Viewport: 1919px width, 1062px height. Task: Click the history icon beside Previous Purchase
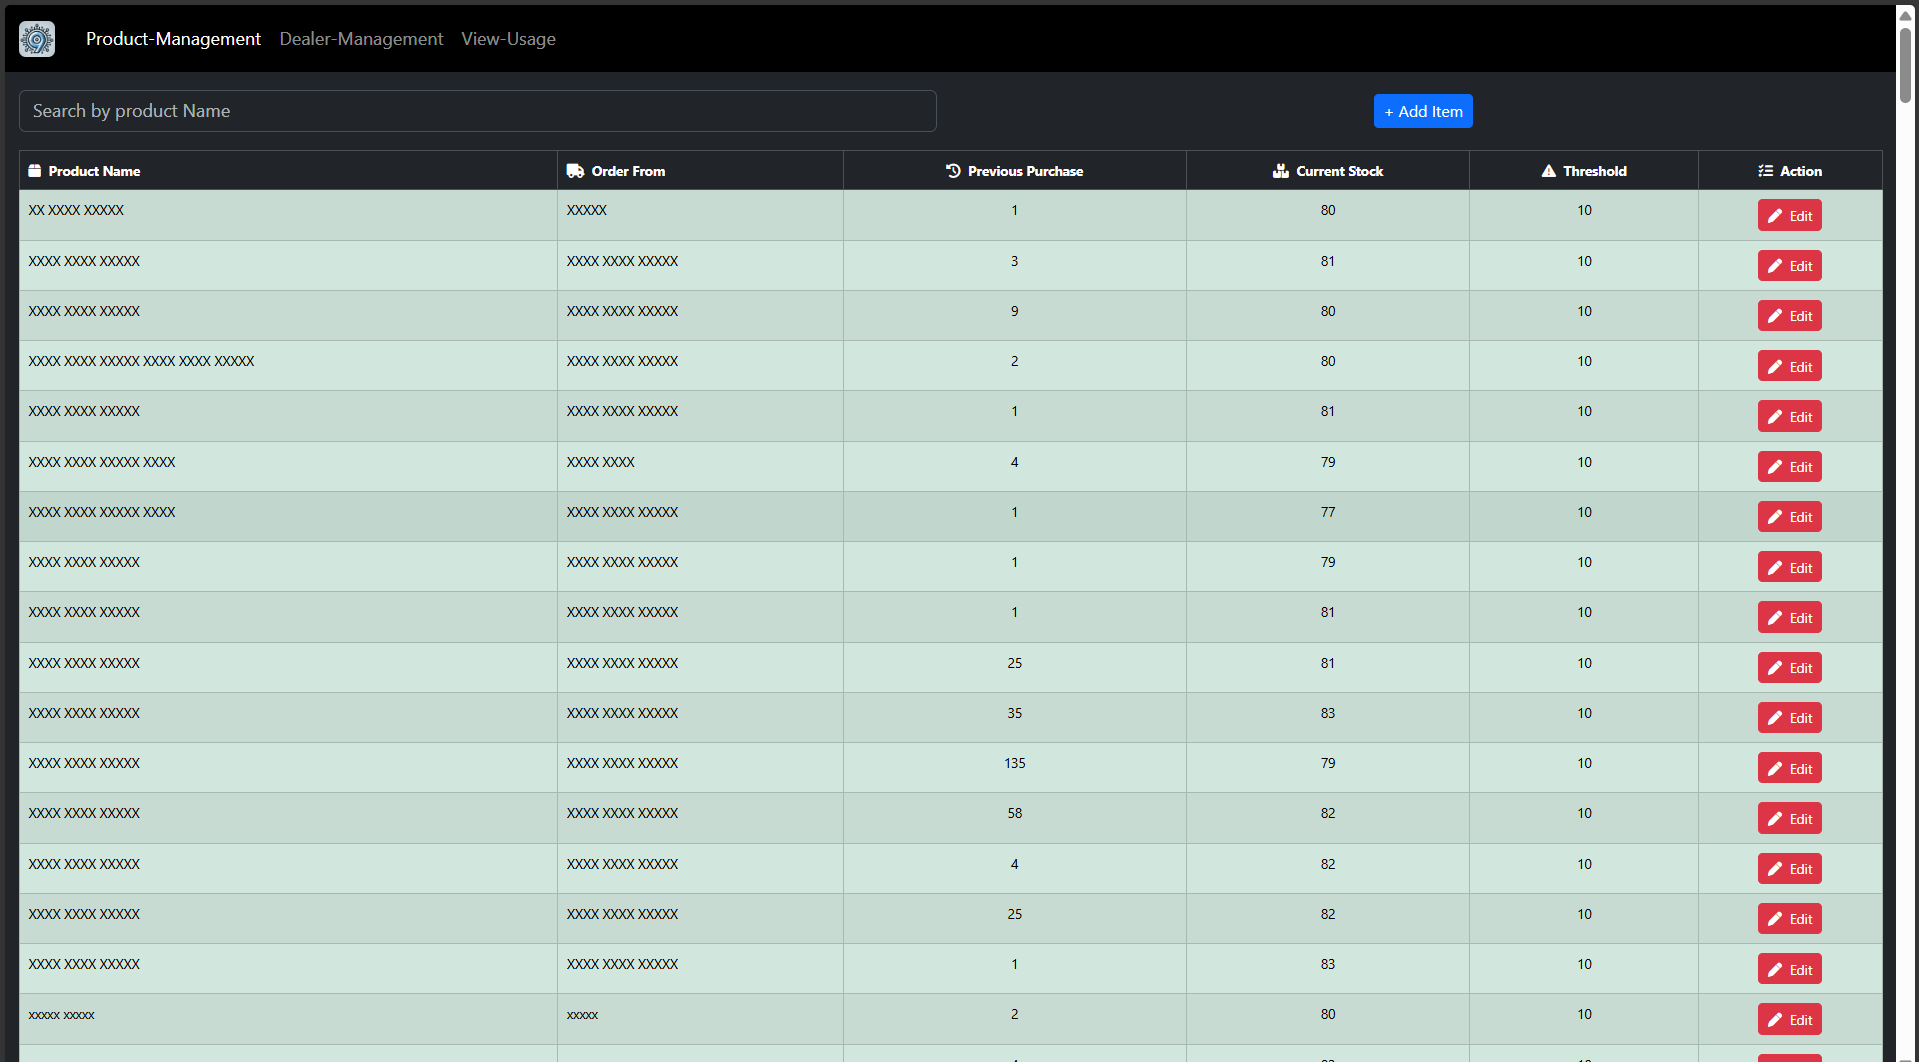pyautogui.click(x=953, y=171)
